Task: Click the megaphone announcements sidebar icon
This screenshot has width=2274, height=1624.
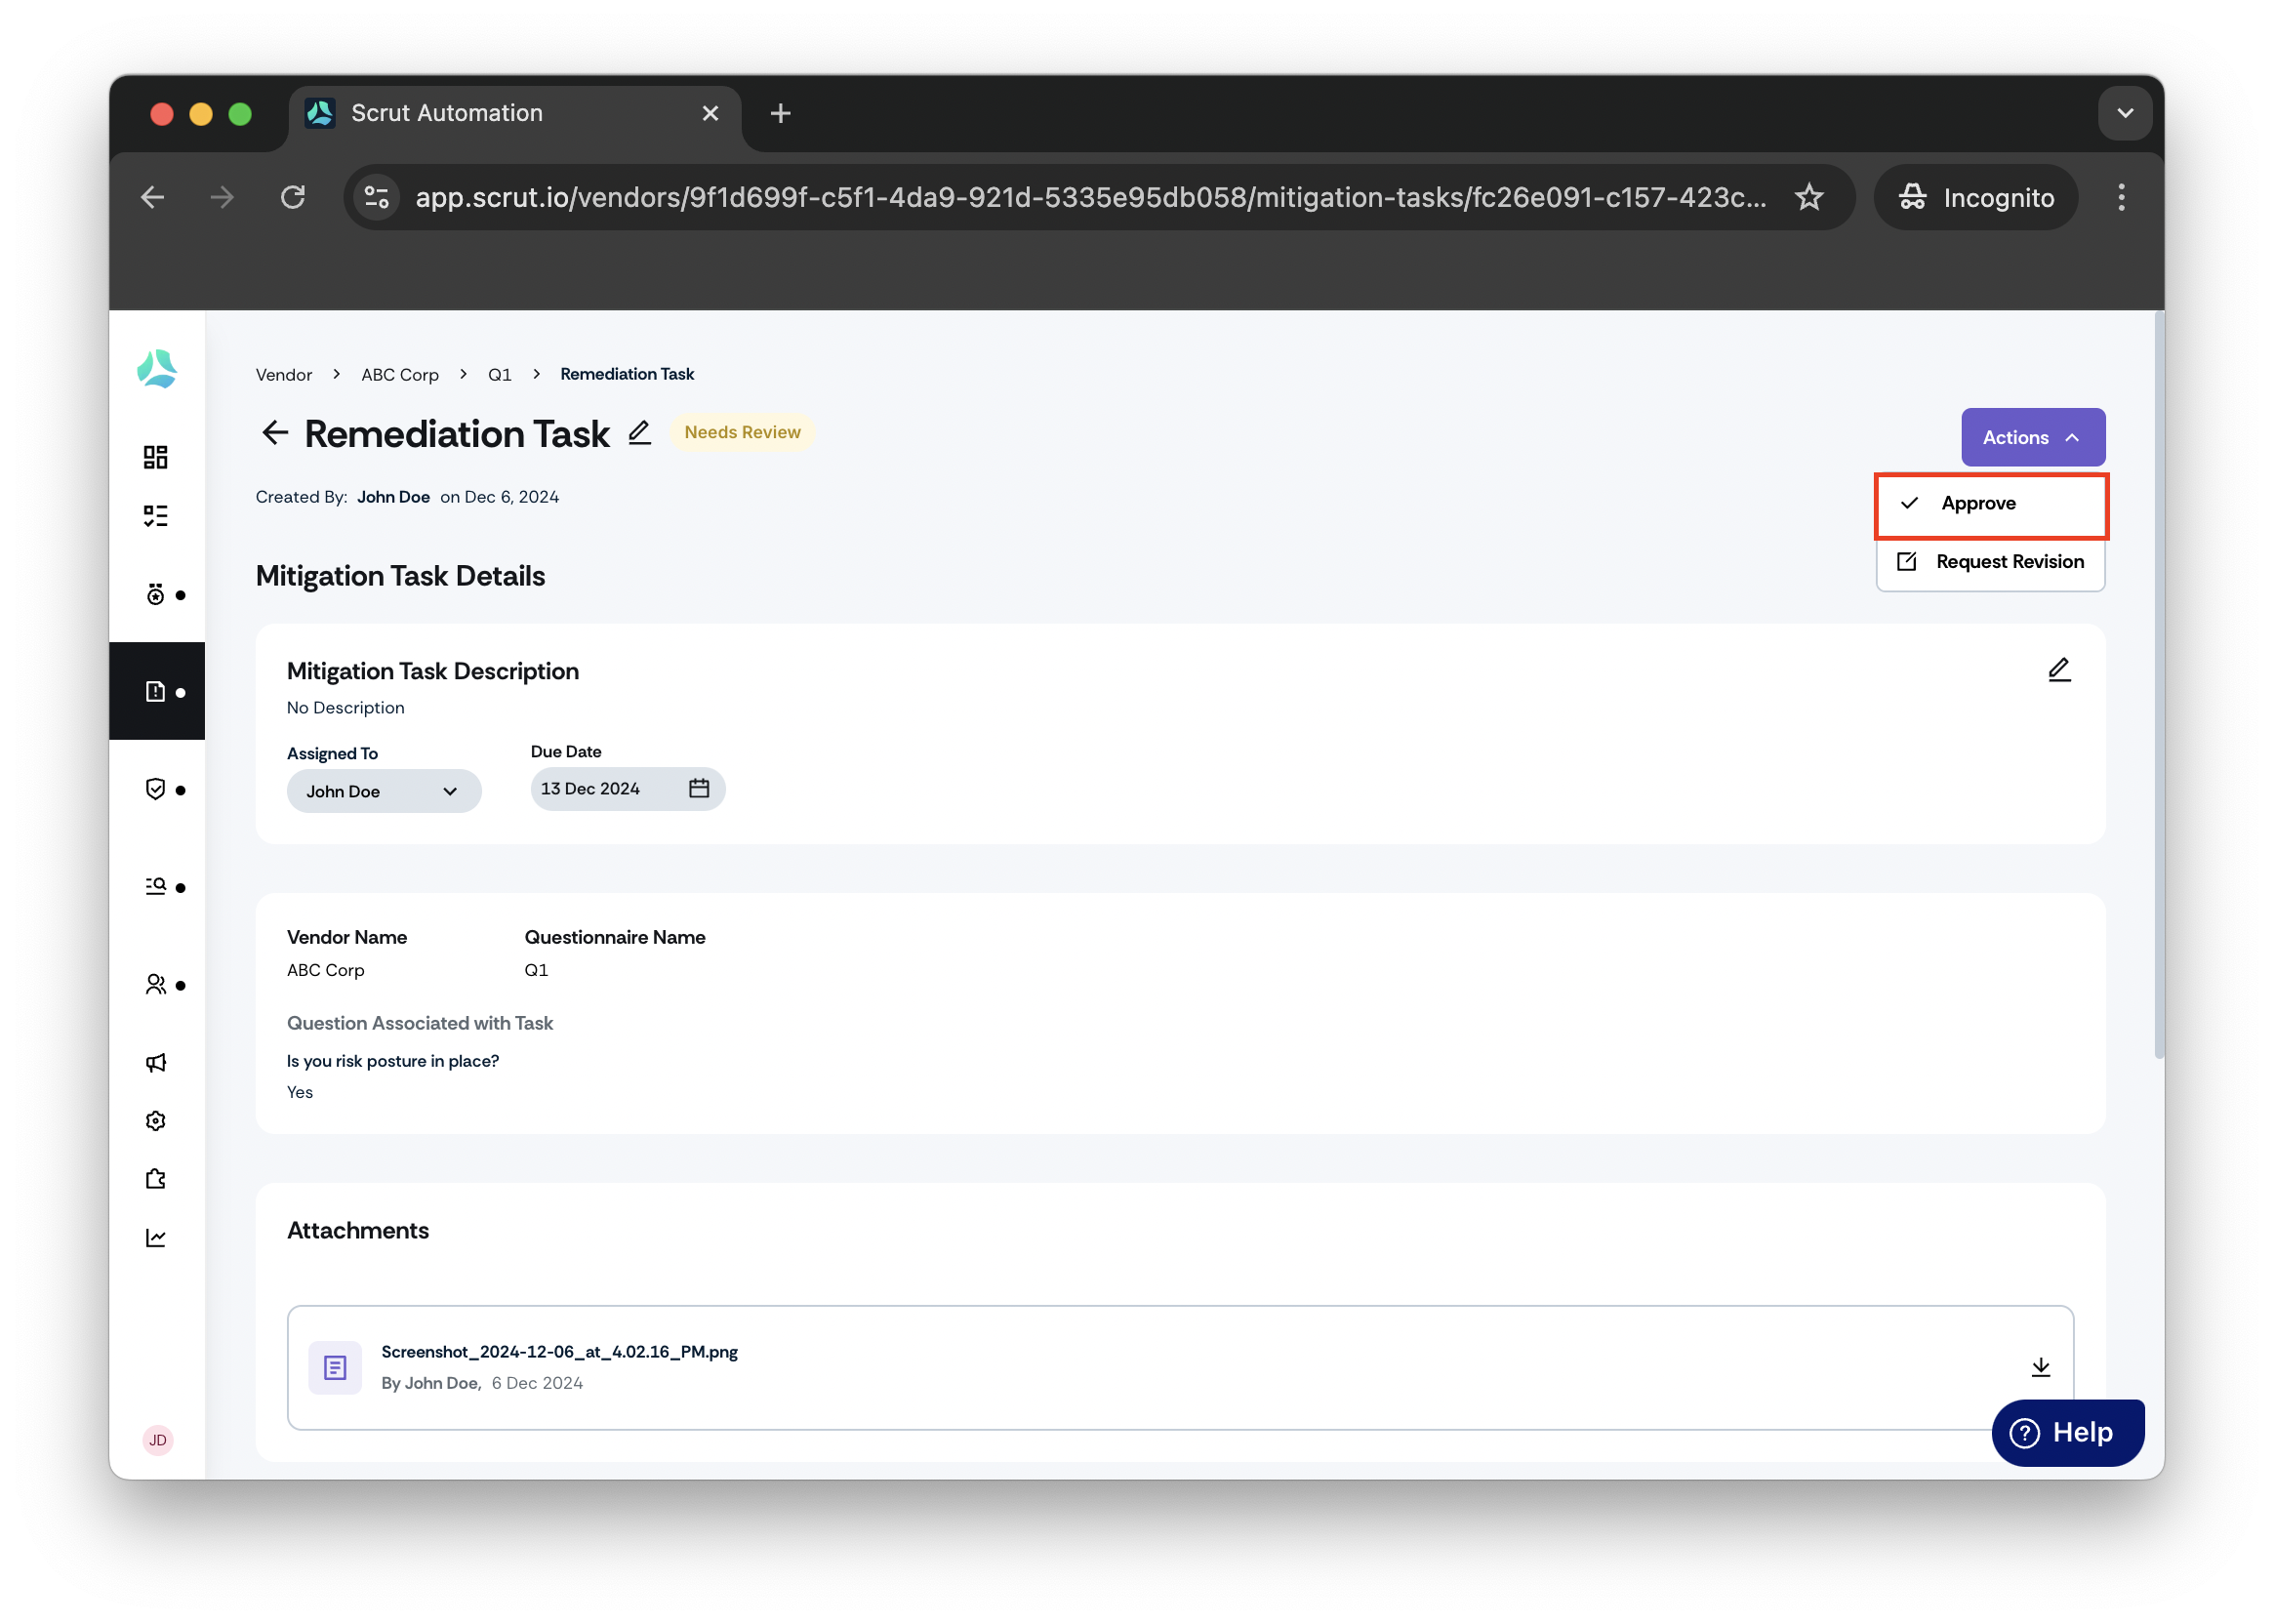Action: tap(155, 1062)
